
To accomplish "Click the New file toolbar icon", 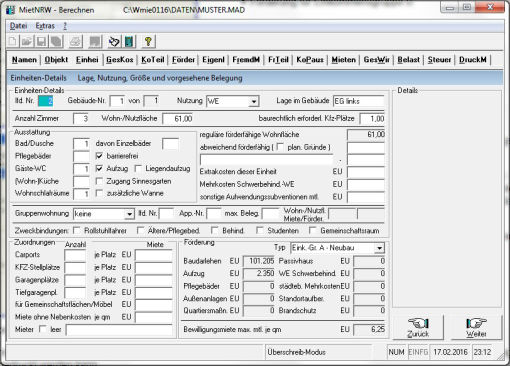I will coord(13,42).
